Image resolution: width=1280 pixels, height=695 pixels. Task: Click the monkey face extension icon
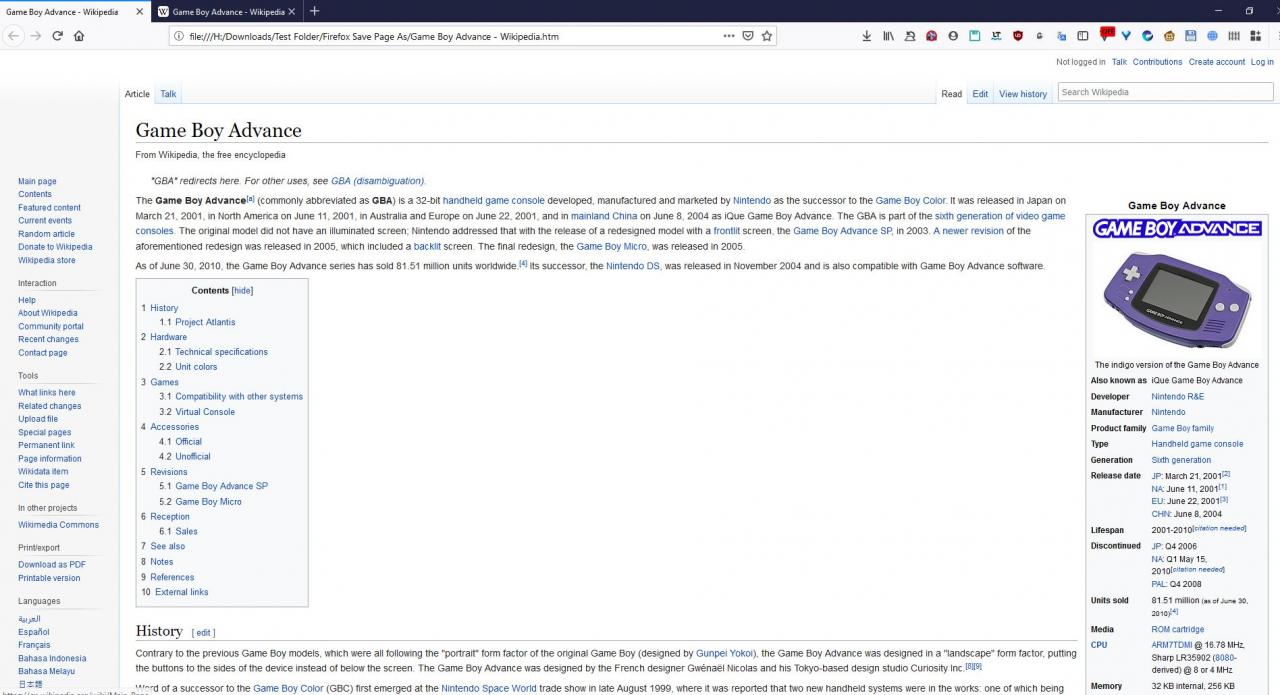1169,36
